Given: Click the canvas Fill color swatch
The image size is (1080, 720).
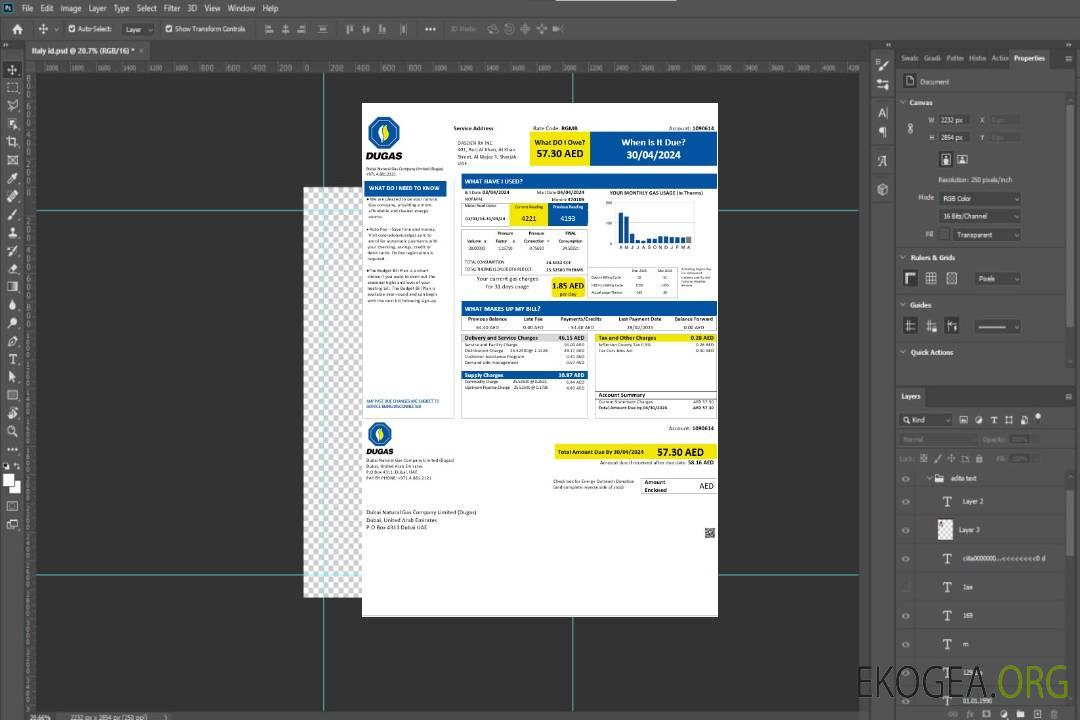Looking at the screenshot, I should (944, 235).
